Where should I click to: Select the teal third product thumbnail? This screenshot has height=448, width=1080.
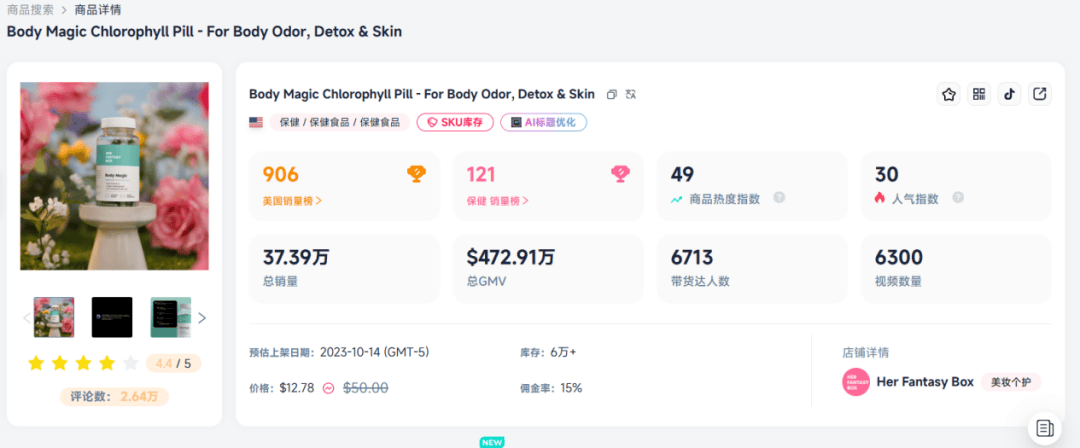[x=170, y=317]
